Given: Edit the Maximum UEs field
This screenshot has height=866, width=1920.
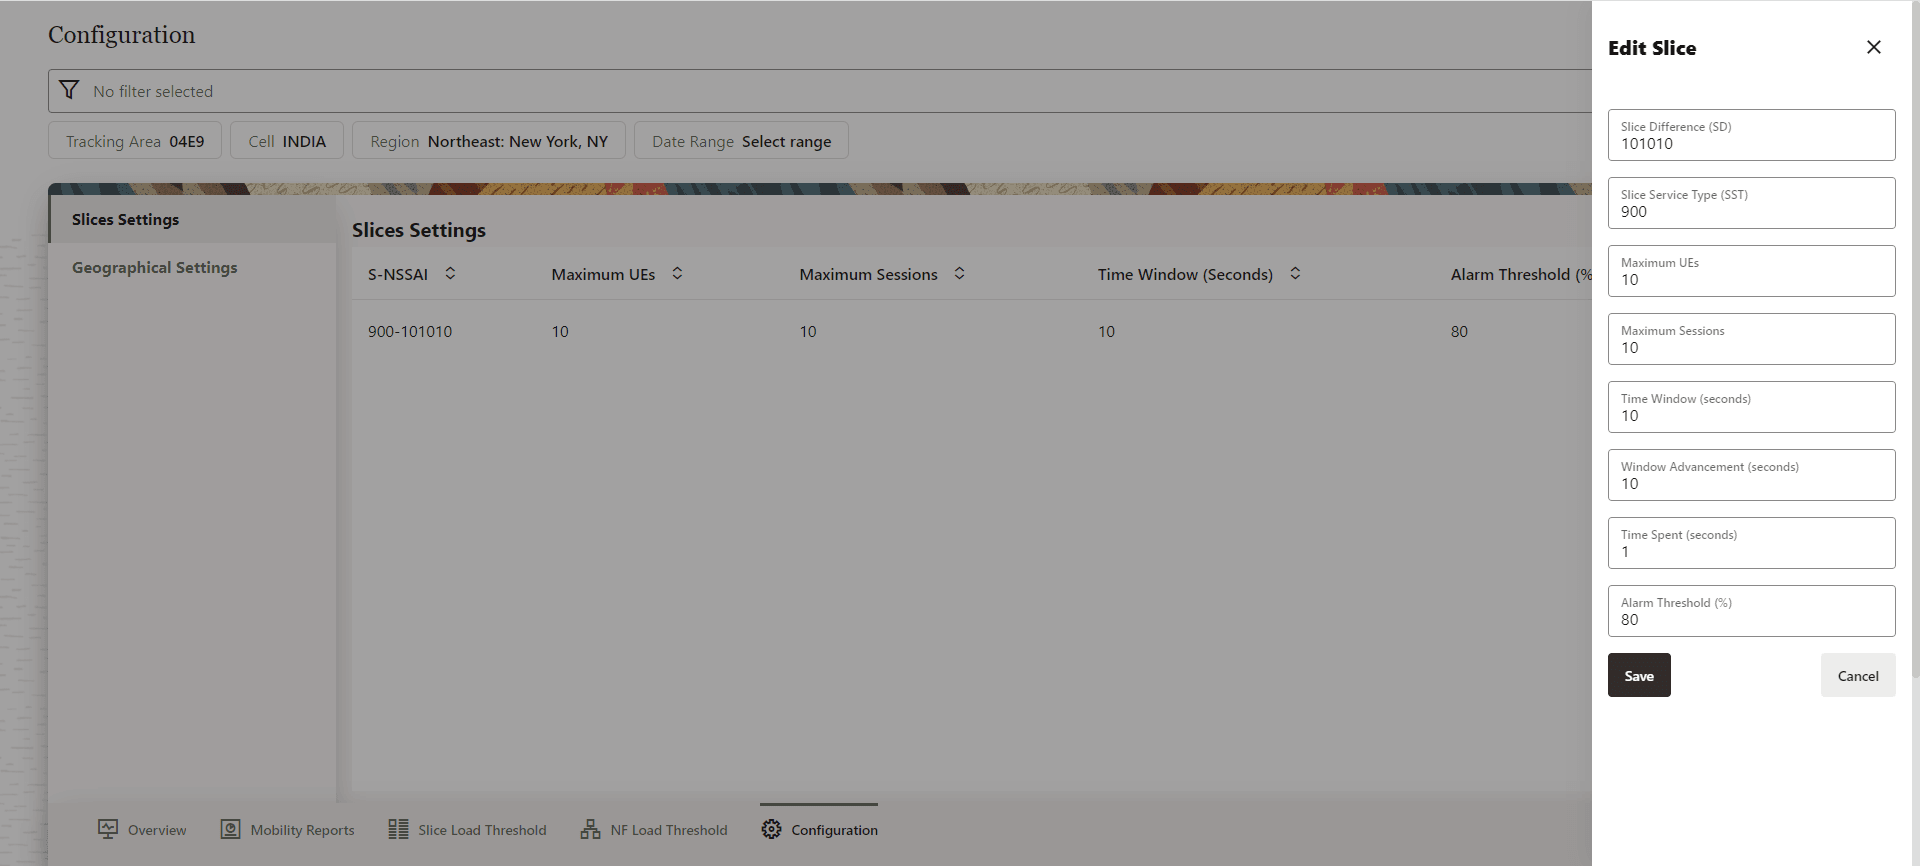Looking at the screenshot, I should pos(1751,271).
